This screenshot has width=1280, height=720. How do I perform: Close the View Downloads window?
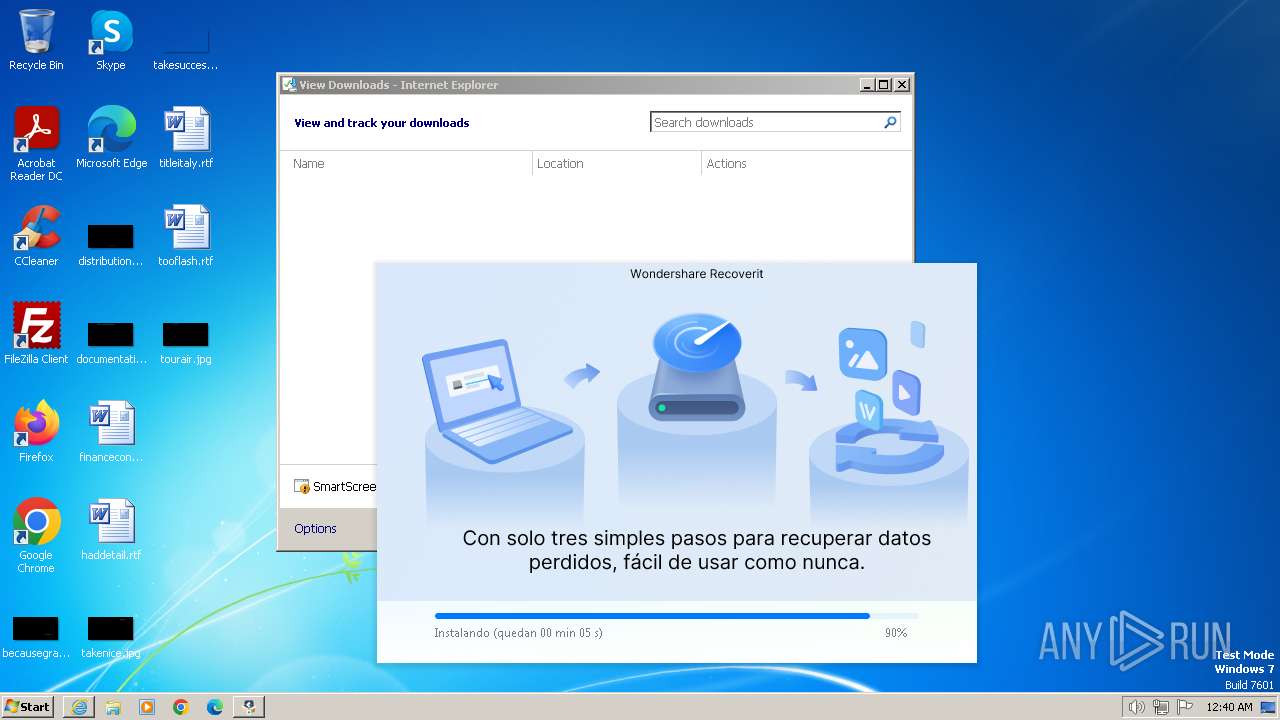[901, 85]
